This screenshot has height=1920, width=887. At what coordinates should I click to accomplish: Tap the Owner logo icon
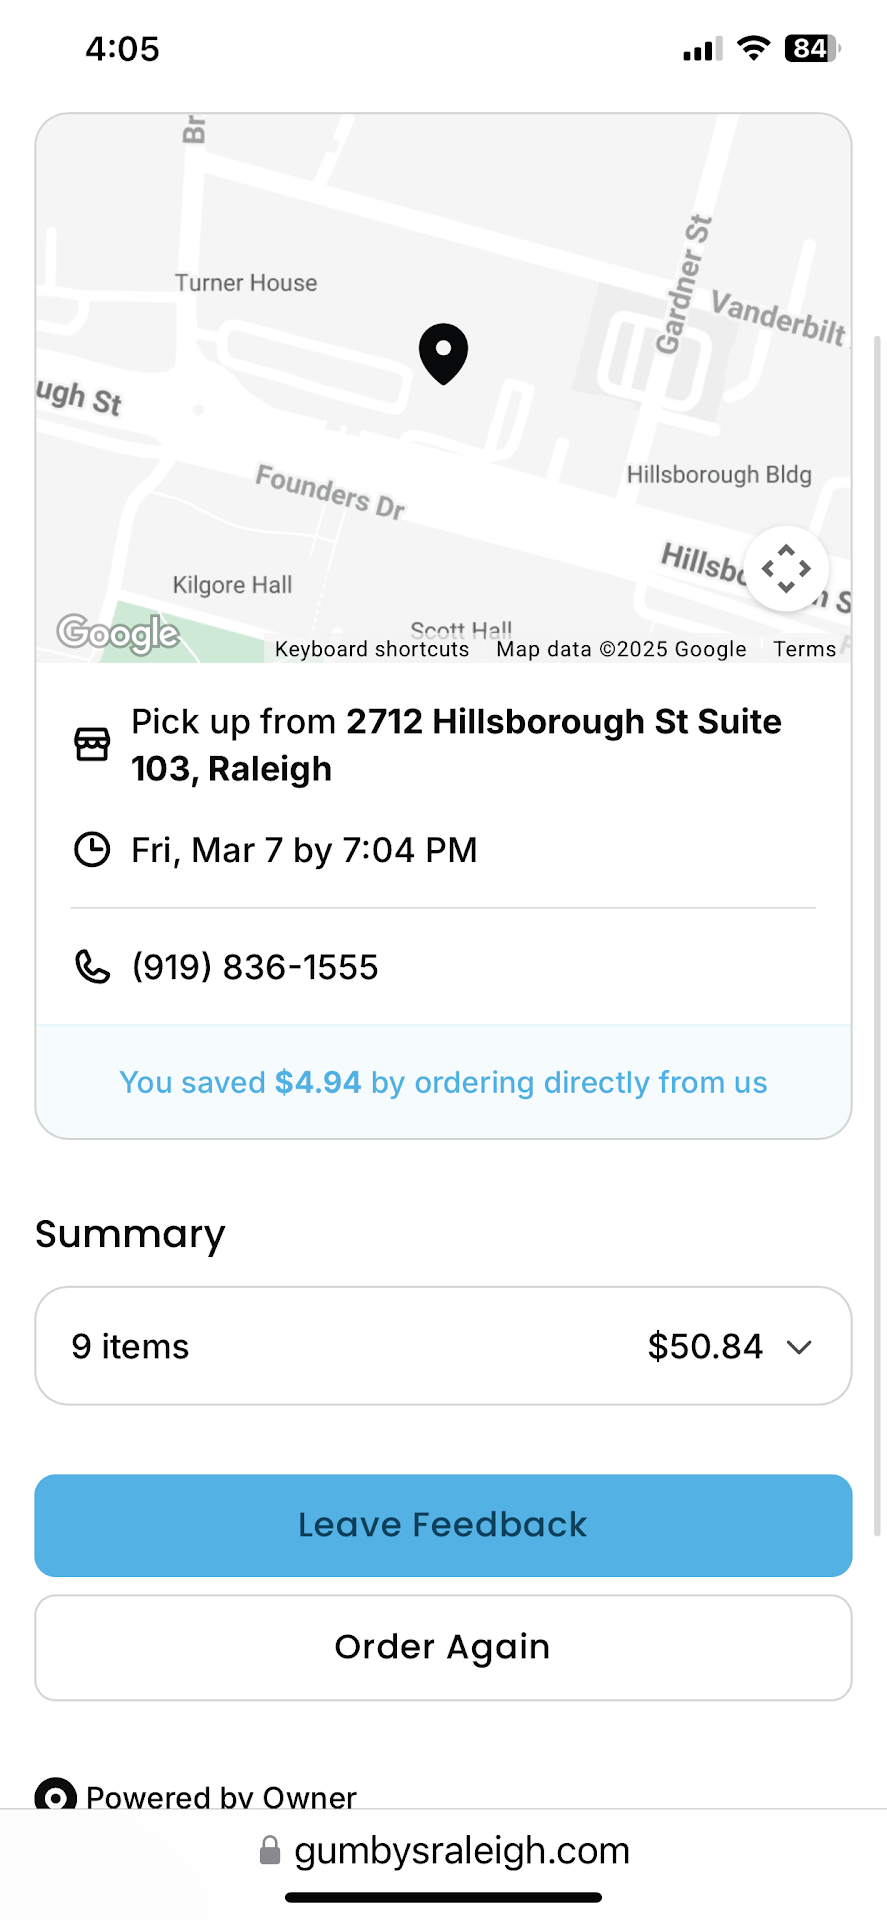pyautogui.click(x=56, y=1797)
